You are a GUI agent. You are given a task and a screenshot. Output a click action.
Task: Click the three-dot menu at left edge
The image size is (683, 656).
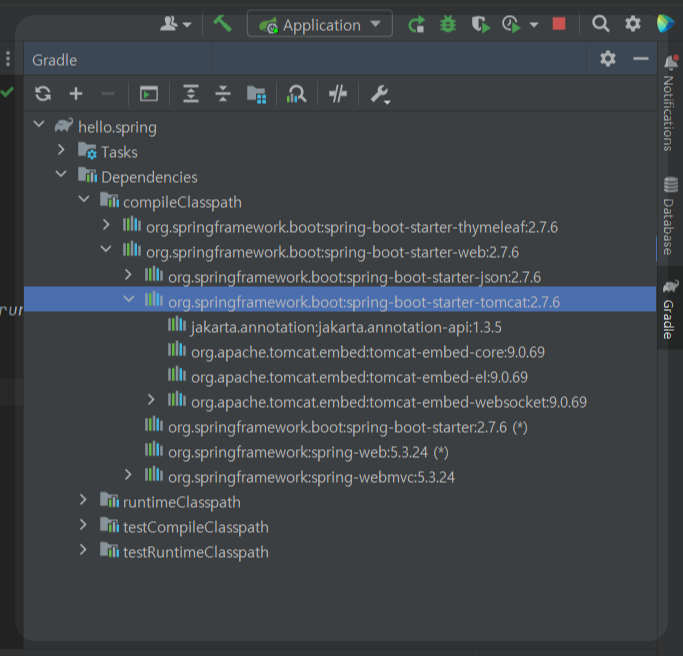pos(8,58)
